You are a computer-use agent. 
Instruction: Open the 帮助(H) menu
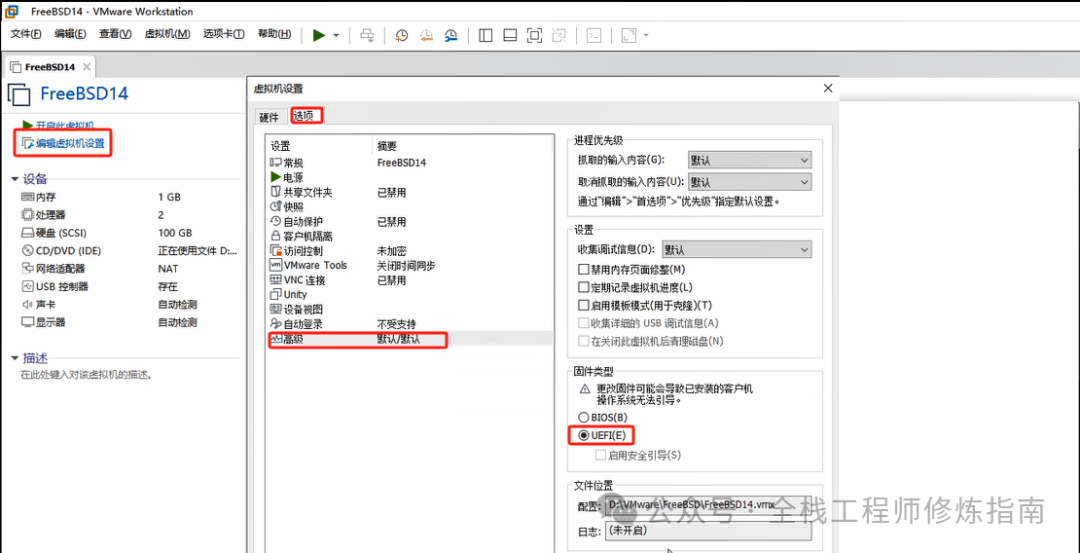[x=274, y=34]
